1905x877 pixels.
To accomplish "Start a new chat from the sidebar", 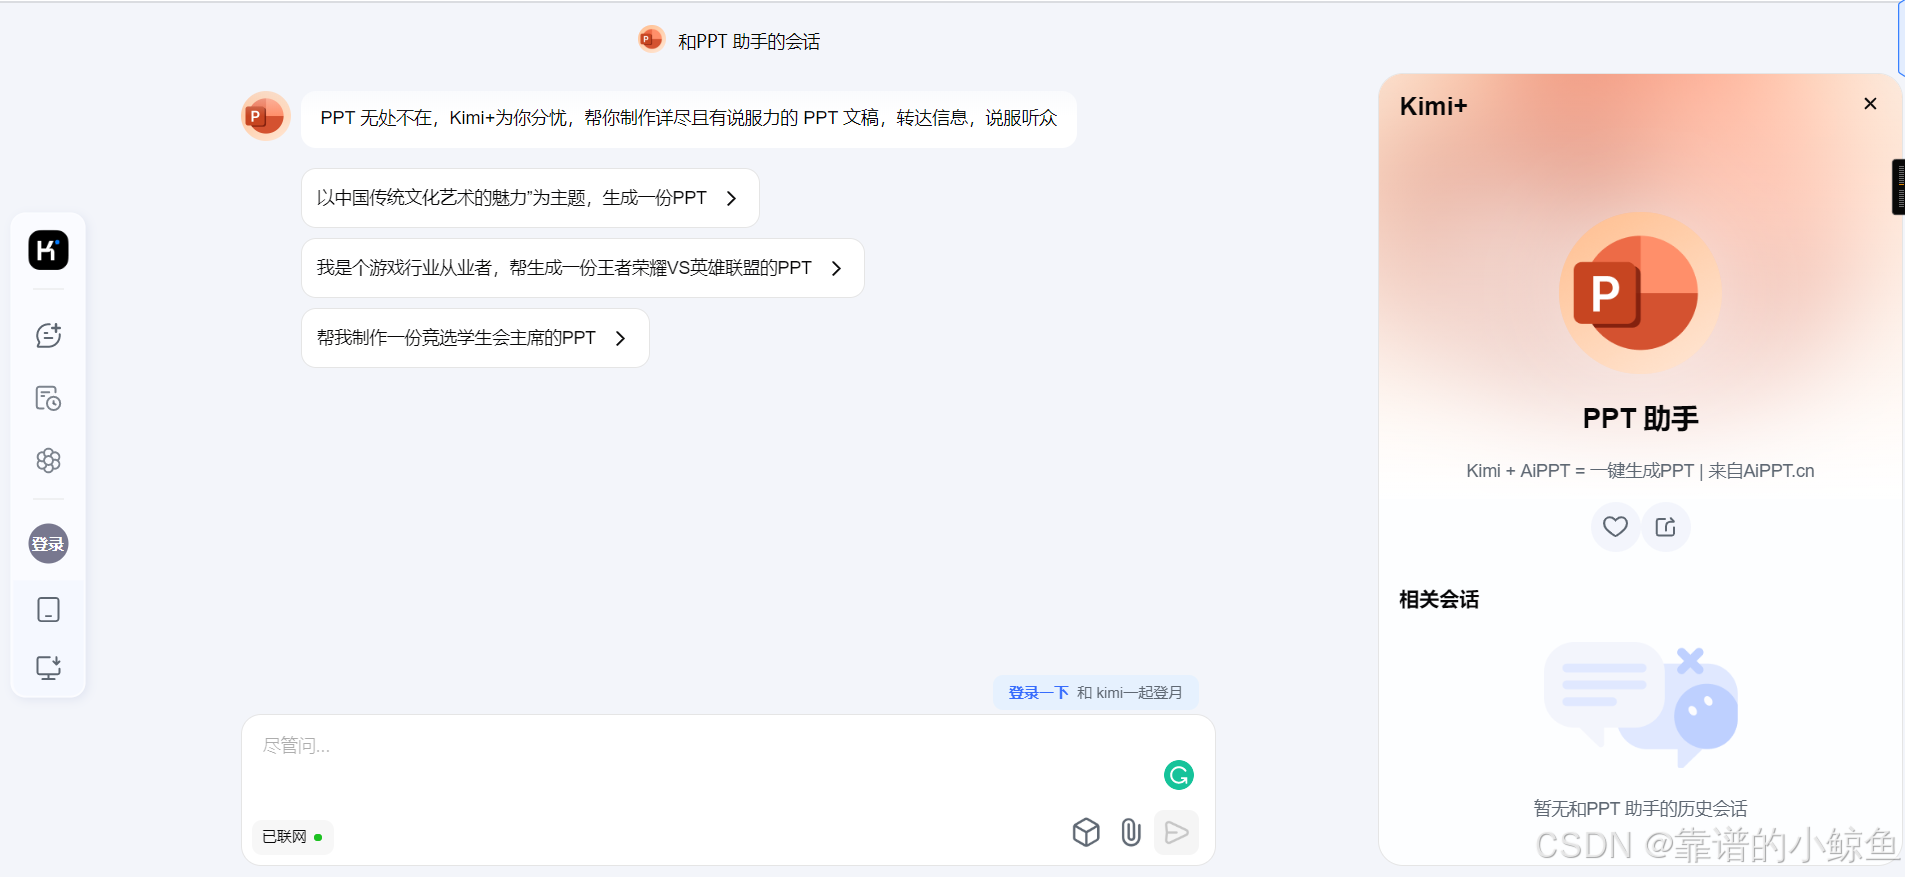I will (x=48, y=335).
